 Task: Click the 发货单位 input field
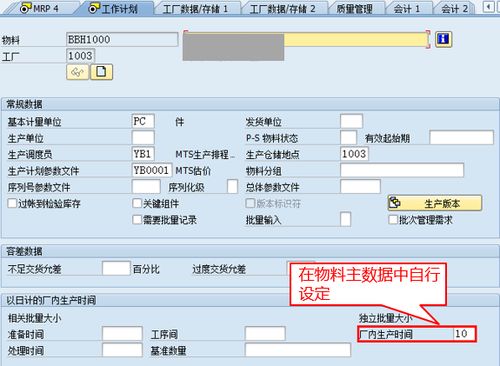(x=351, y=121)
